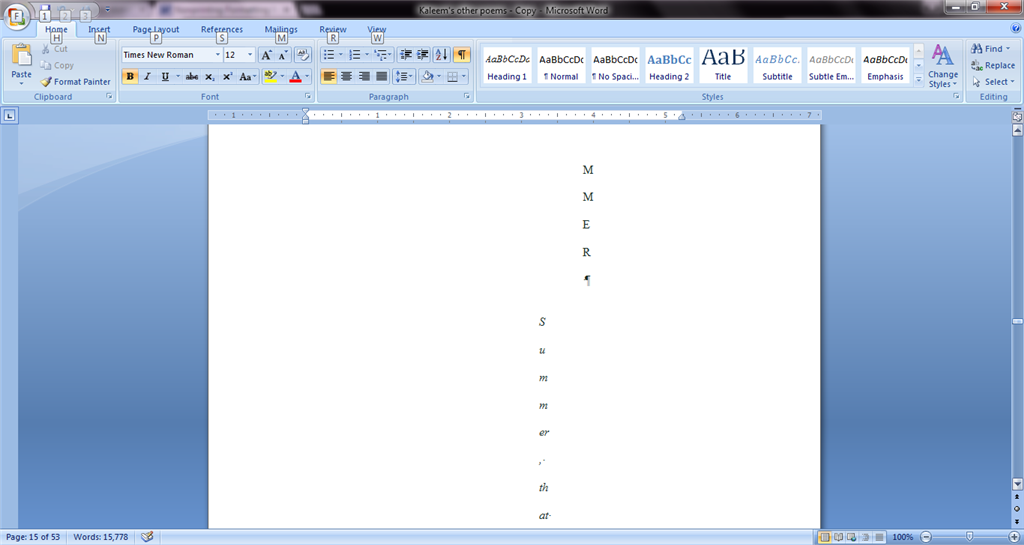Screen dimensions: 1024x545
Task: Open the Paragraph dialog launcher
Action: (x=467, y=96)
